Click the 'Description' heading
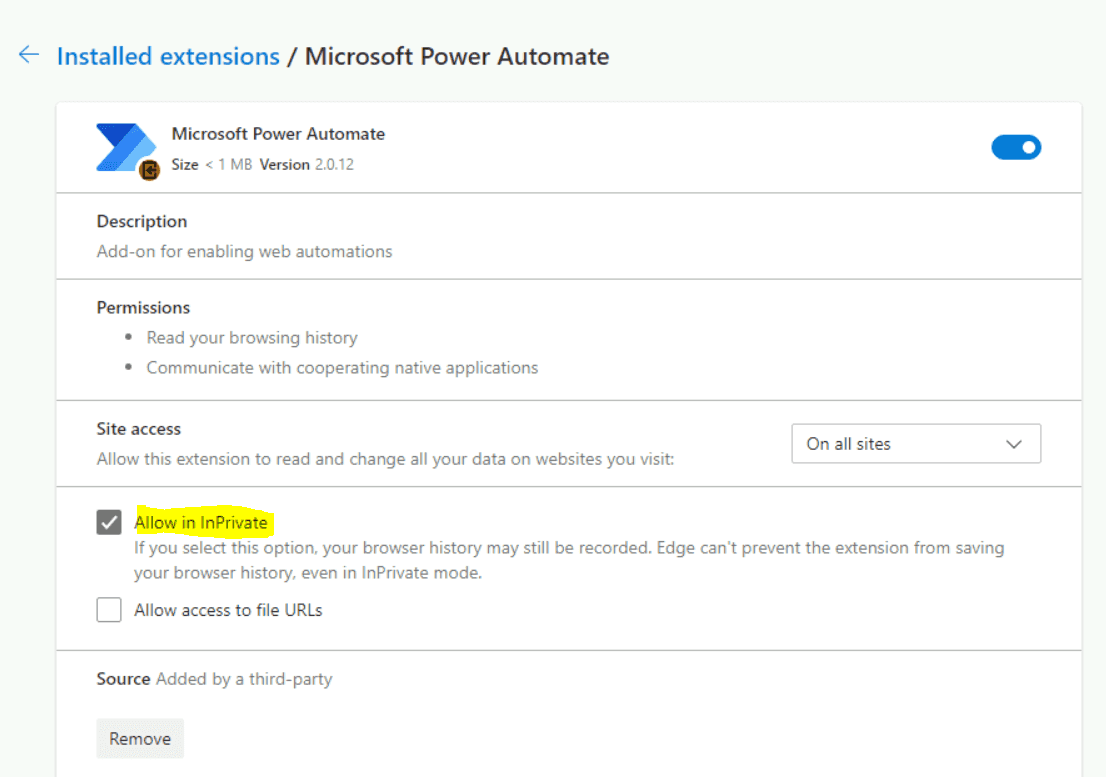1106x777 pixels. [x=142, y=221]
